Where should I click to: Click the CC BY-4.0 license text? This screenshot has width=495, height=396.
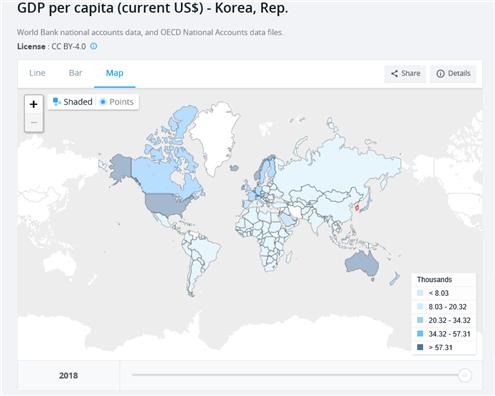69,46
